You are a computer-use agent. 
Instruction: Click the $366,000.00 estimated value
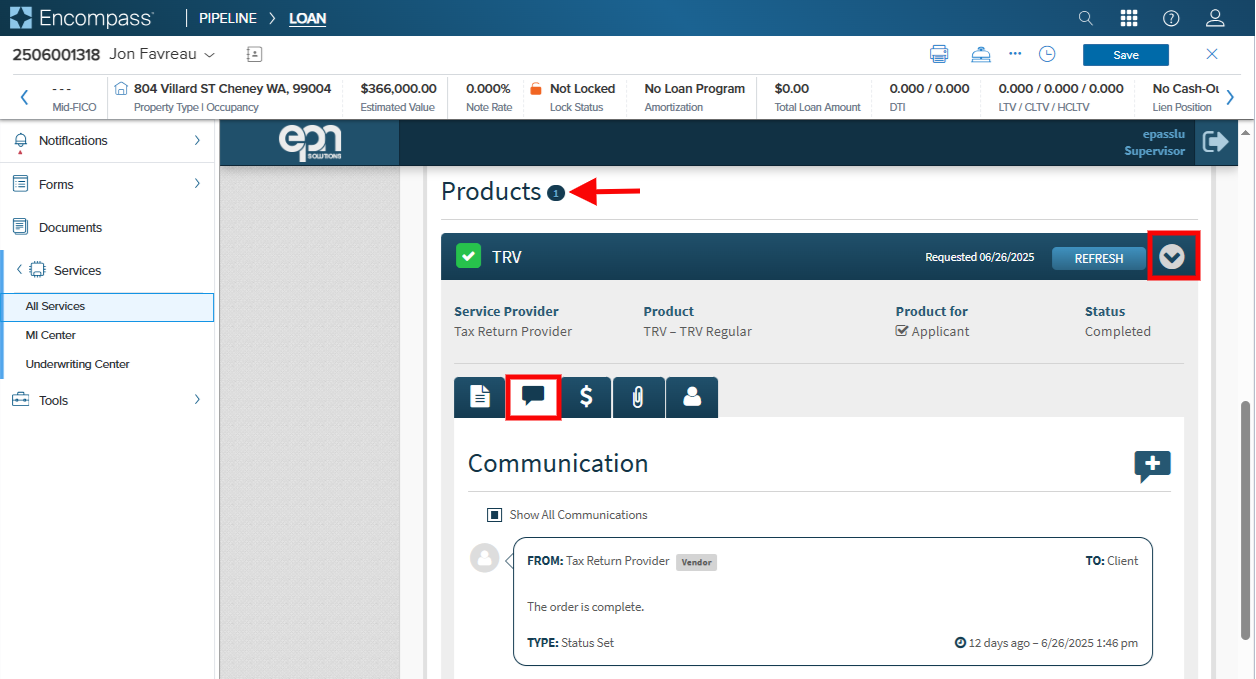398,88
